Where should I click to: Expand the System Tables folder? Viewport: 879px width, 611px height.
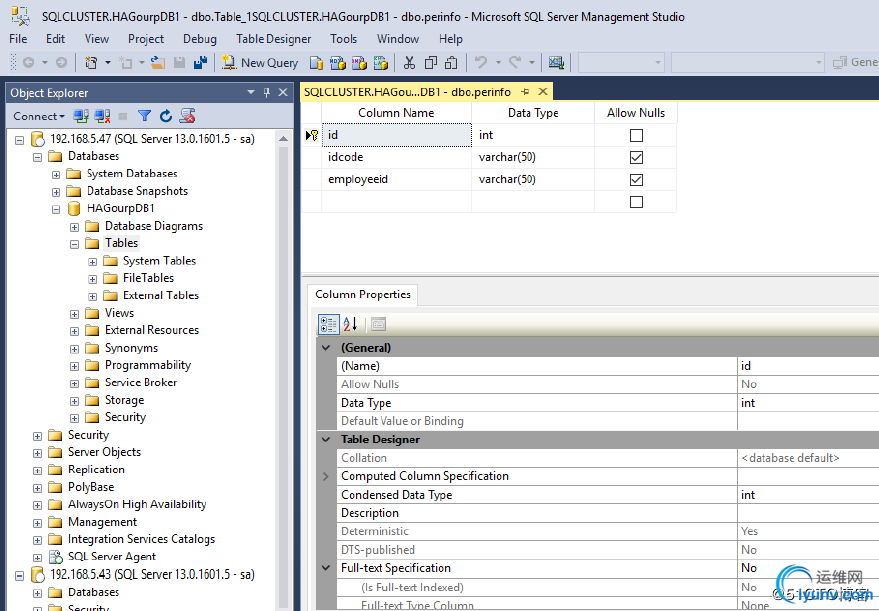click(92, 262)
